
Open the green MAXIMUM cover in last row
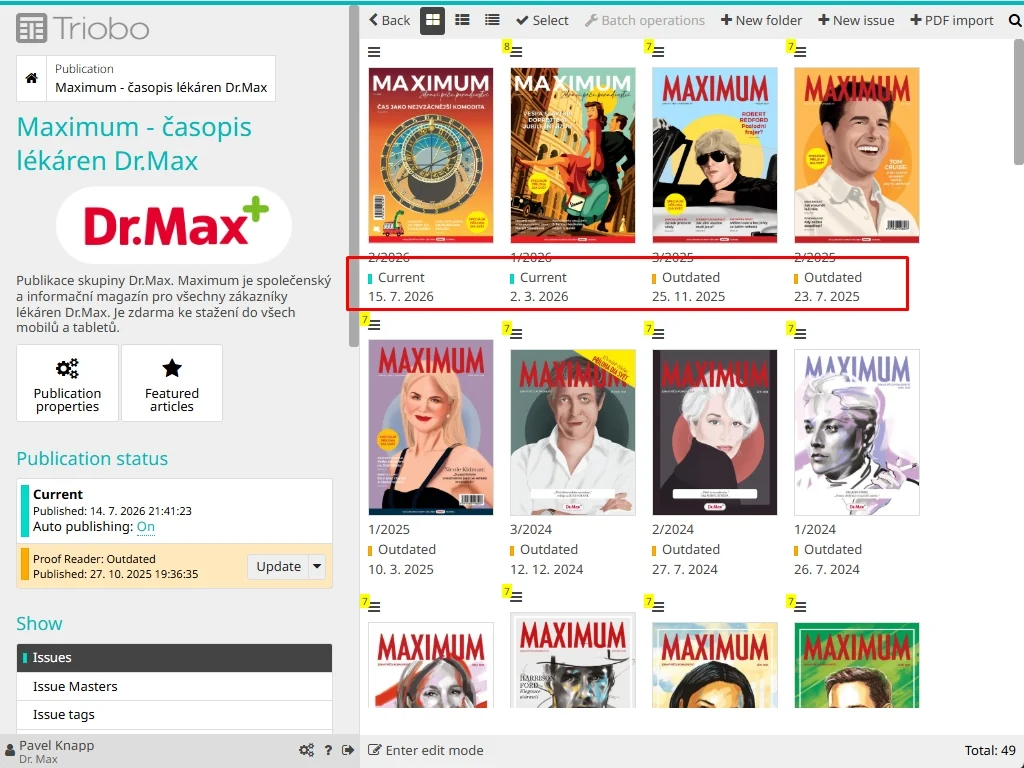click(x=857, y=665)
